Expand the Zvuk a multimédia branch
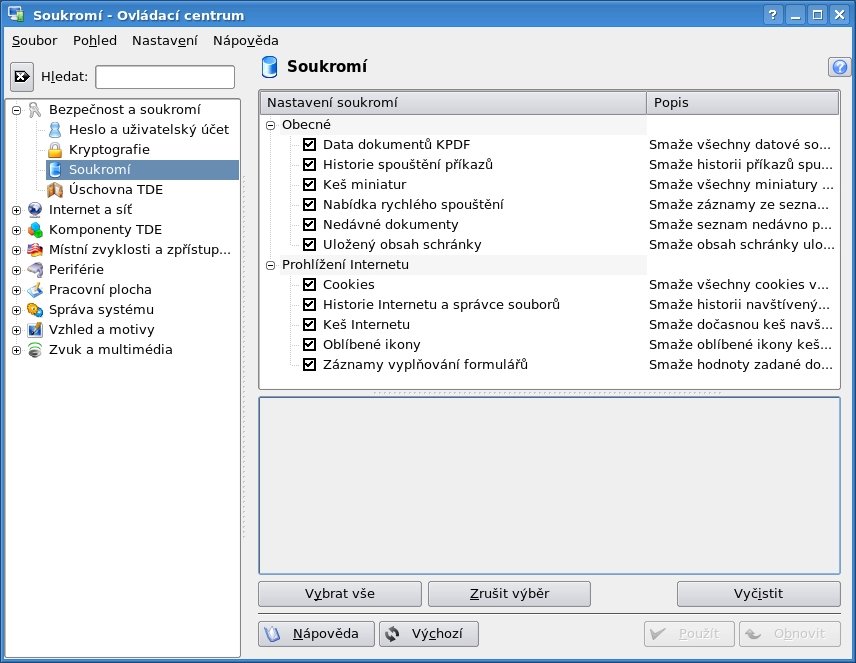This screenshot has width=856, height=663. [16, 350]
